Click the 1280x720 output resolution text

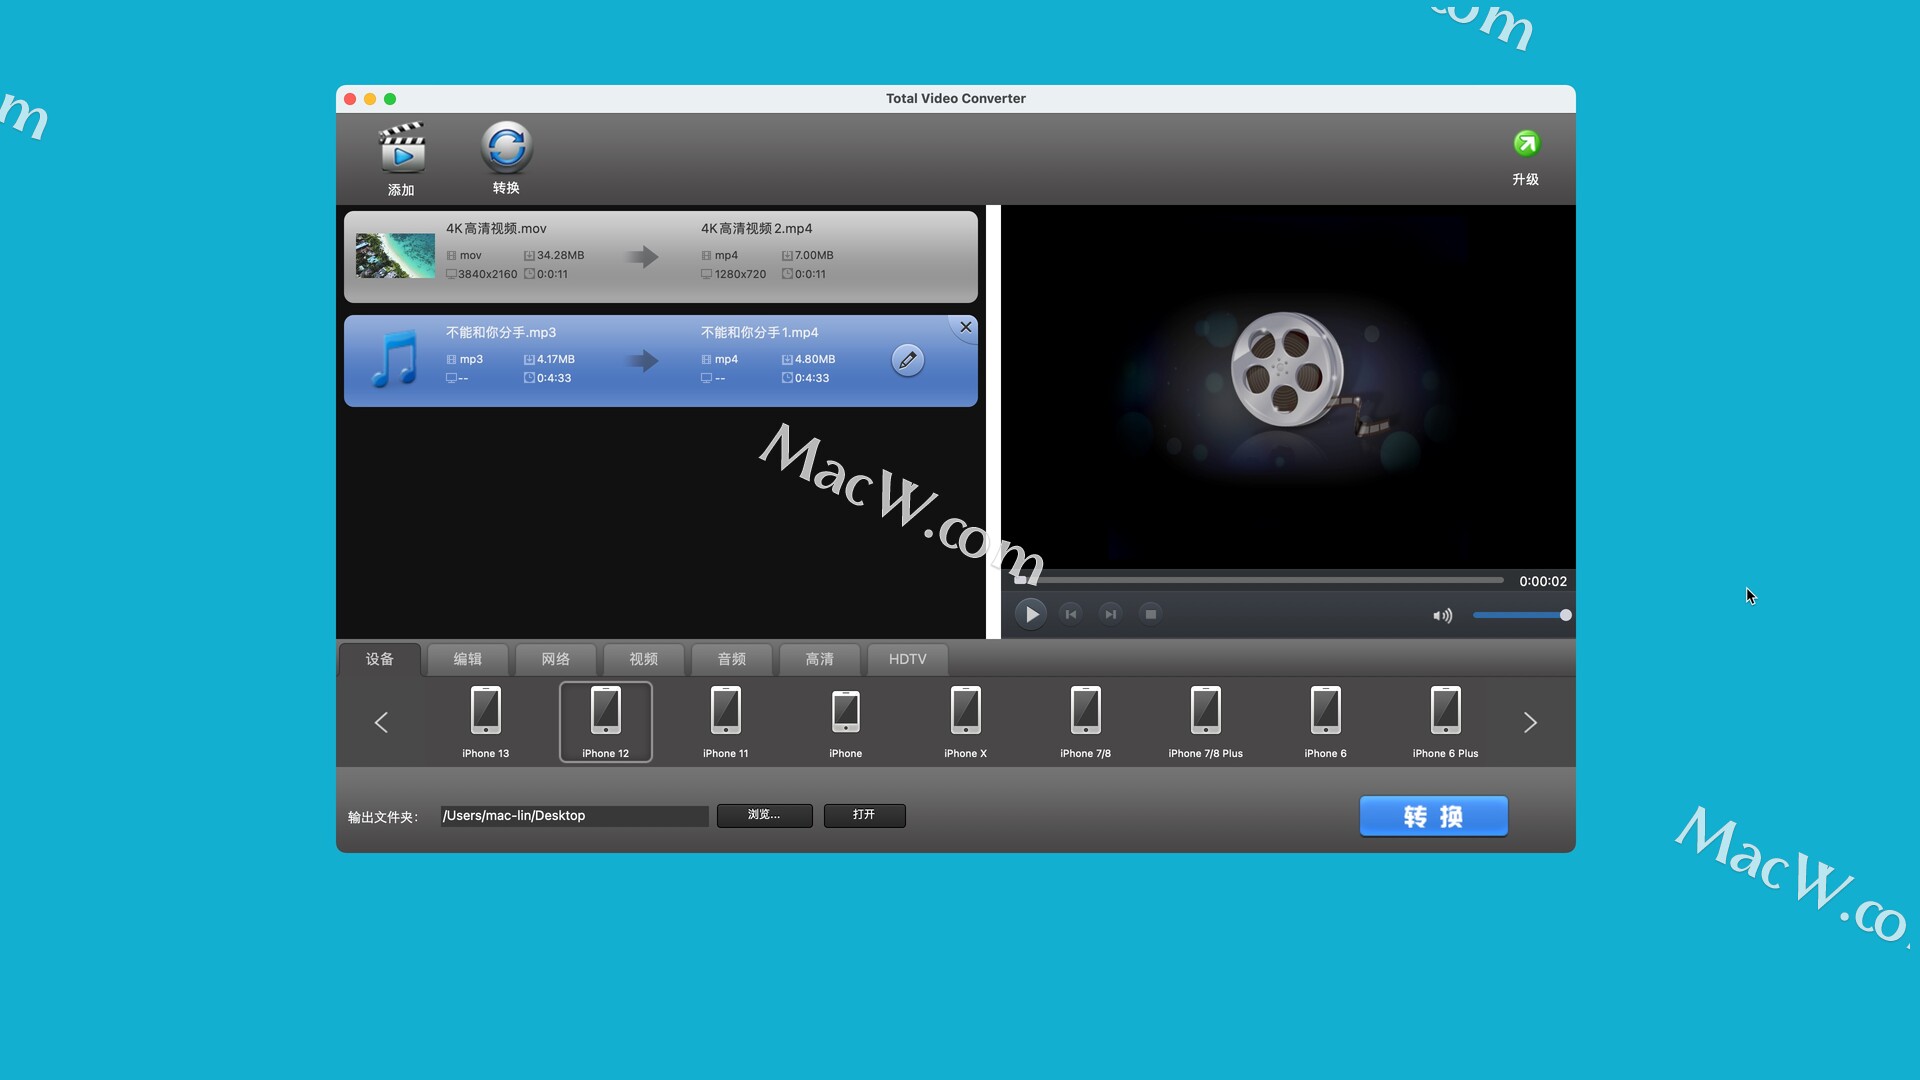[x=740, y=274]
